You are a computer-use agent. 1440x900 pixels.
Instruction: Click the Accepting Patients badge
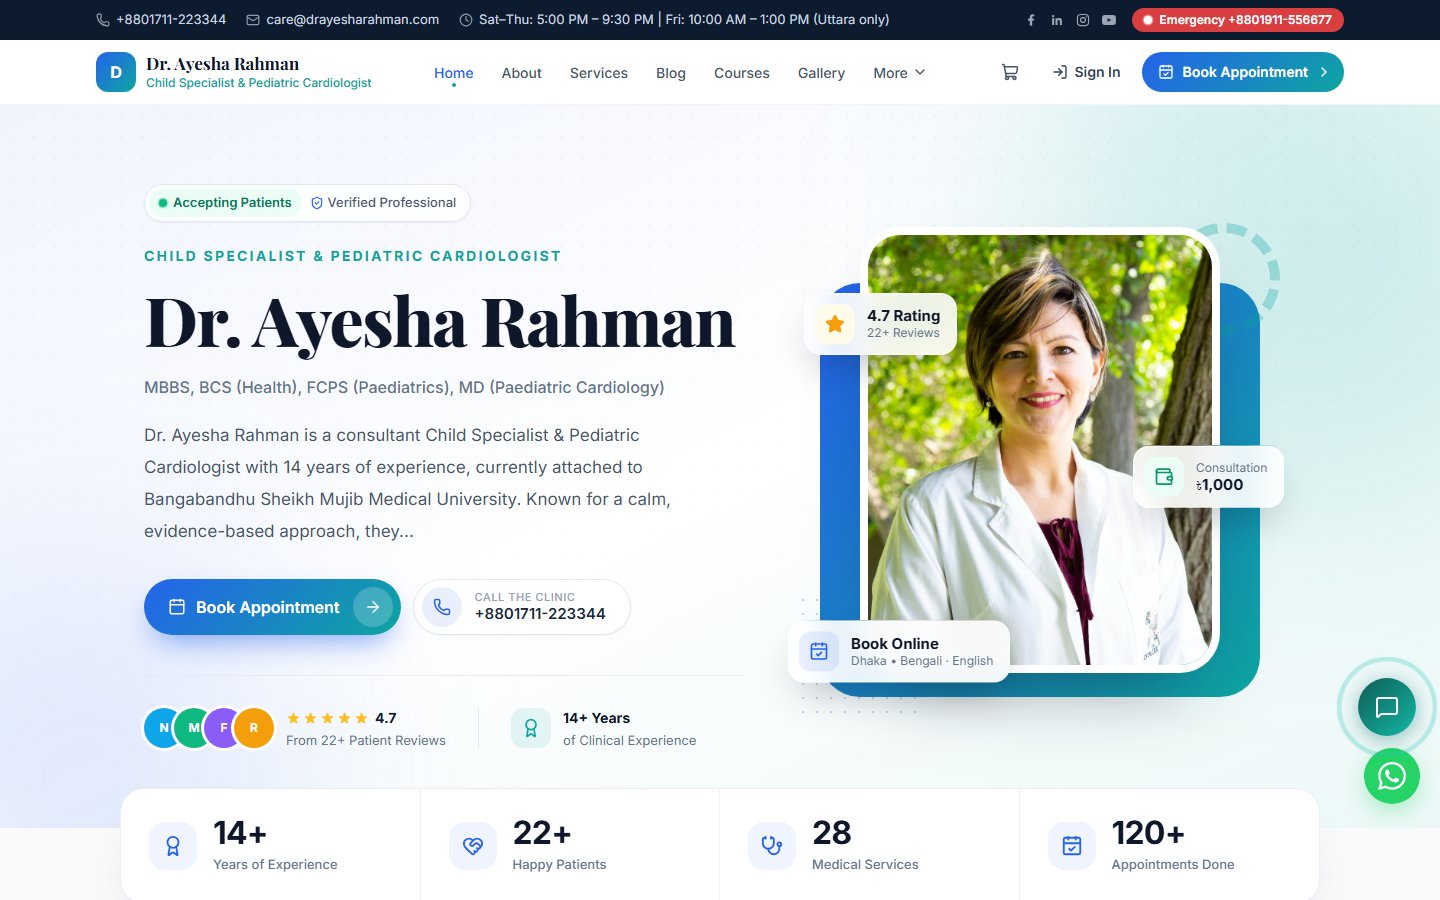pos(225,202)
